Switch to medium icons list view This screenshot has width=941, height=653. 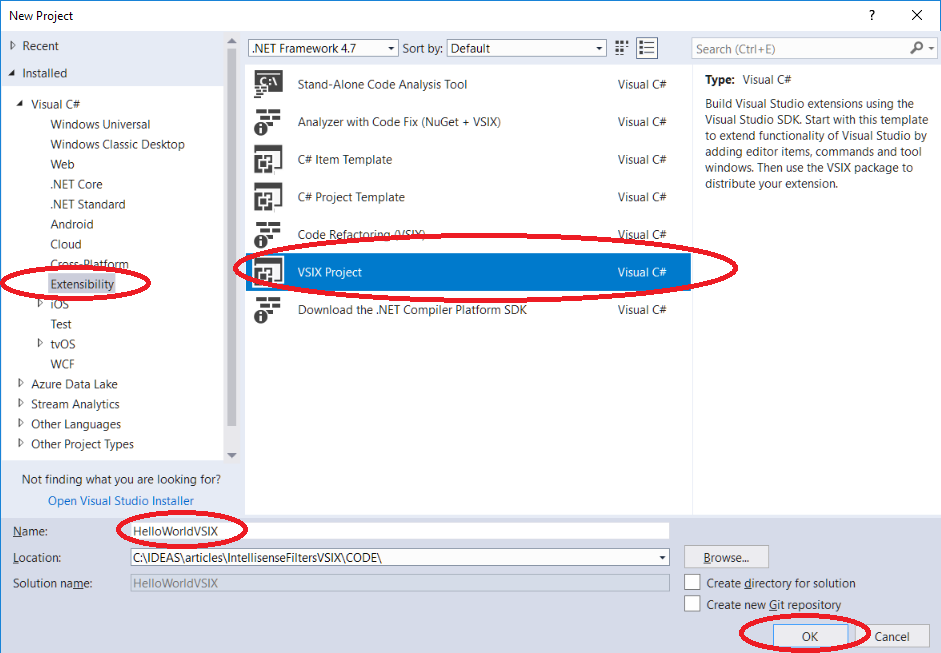pyautogui.click(x=647, y=48)
